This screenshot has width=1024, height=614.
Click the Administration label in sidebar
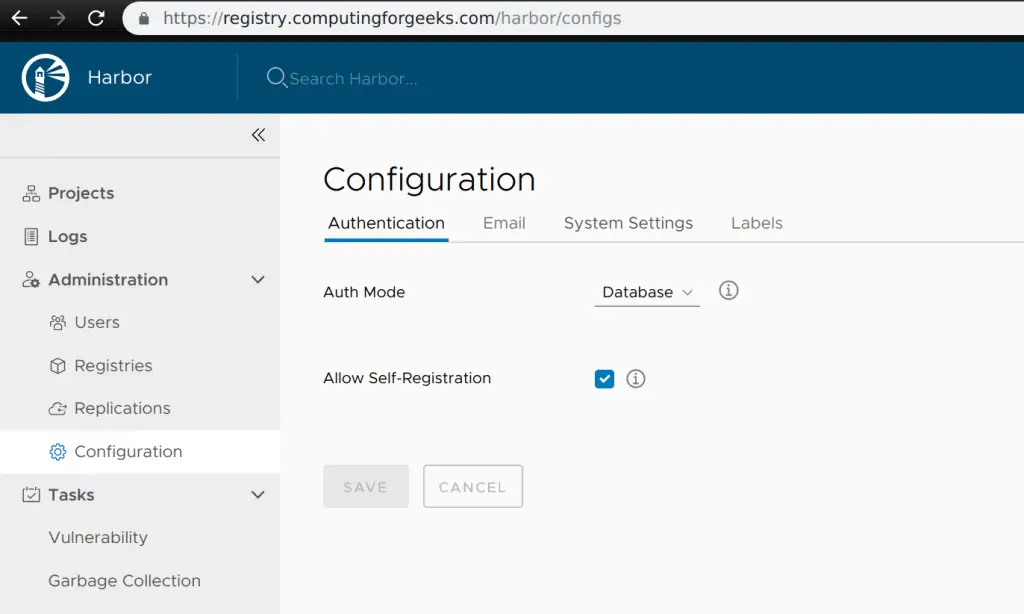(x=108, y=280)
